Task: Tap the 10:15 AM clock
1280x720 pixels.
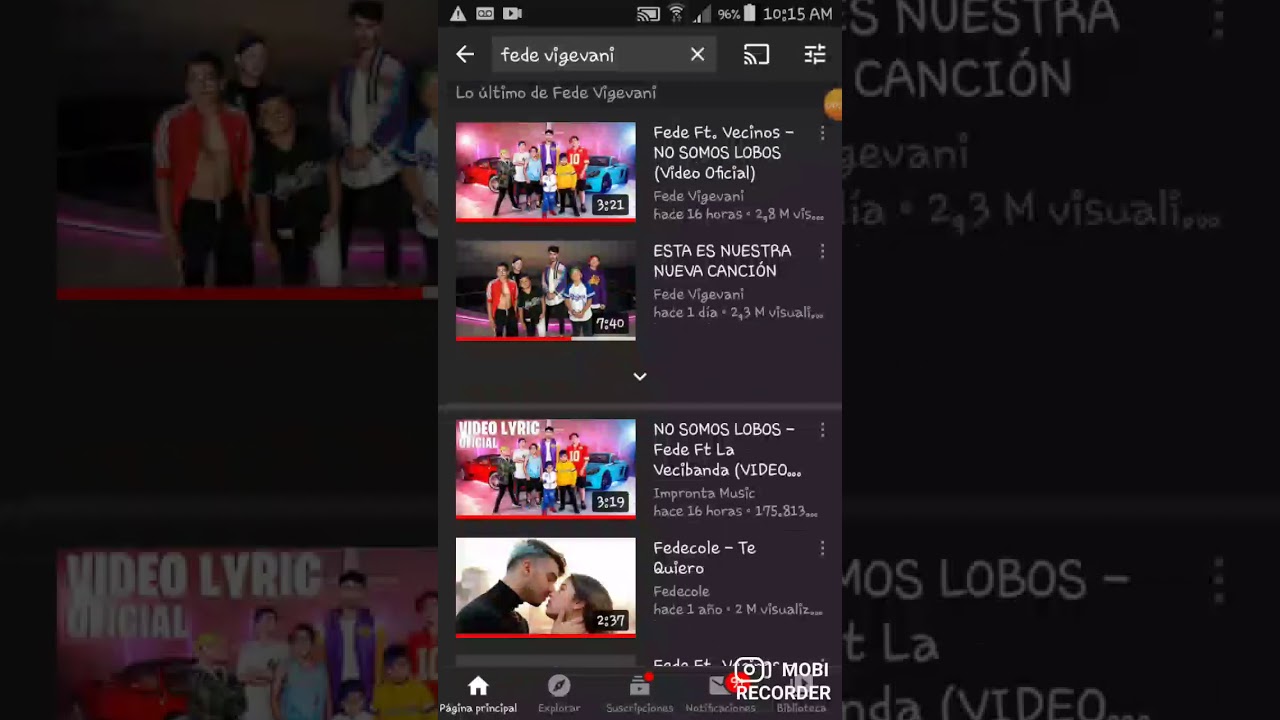Action: pyautogui.click(x=797, y=14)
